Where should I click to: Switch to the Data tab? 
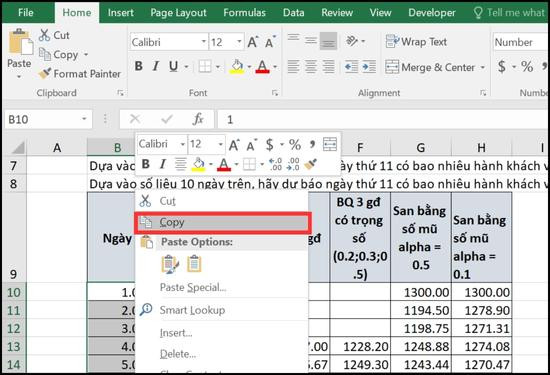(294, 13)
